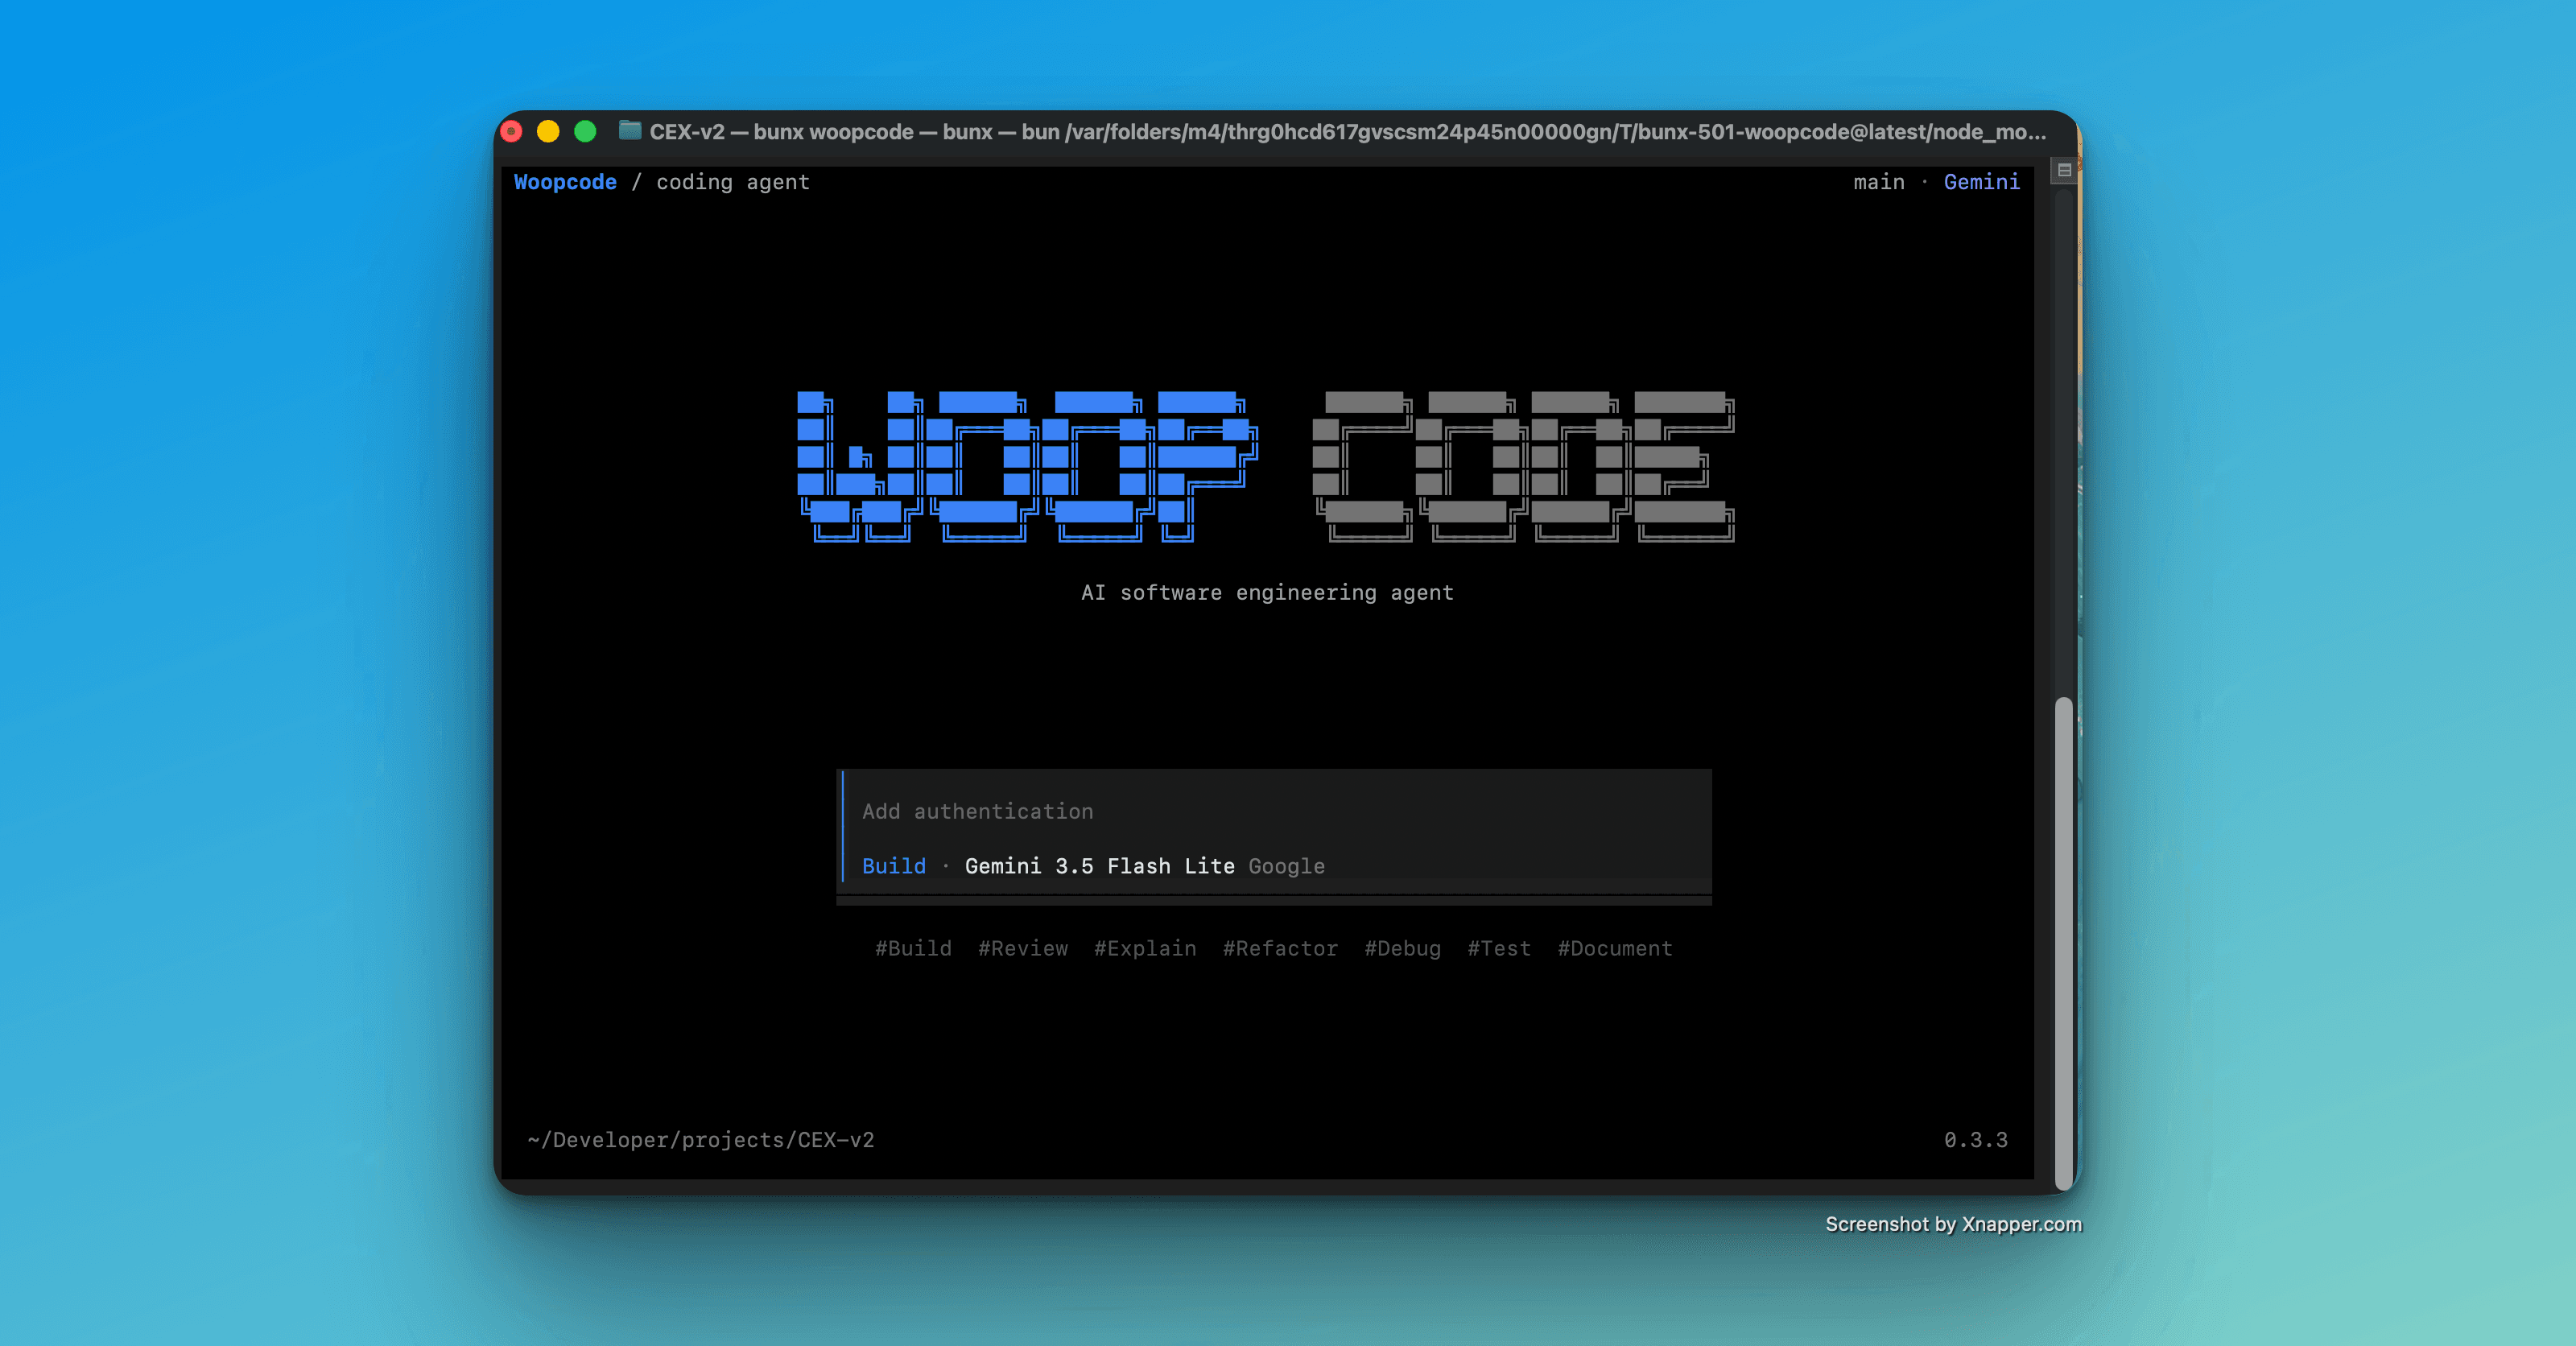This screenshot has width=2576, height=1346.
Task: Click the ~/Developer/projects/CEX-v2 path
Action: 701,1140
